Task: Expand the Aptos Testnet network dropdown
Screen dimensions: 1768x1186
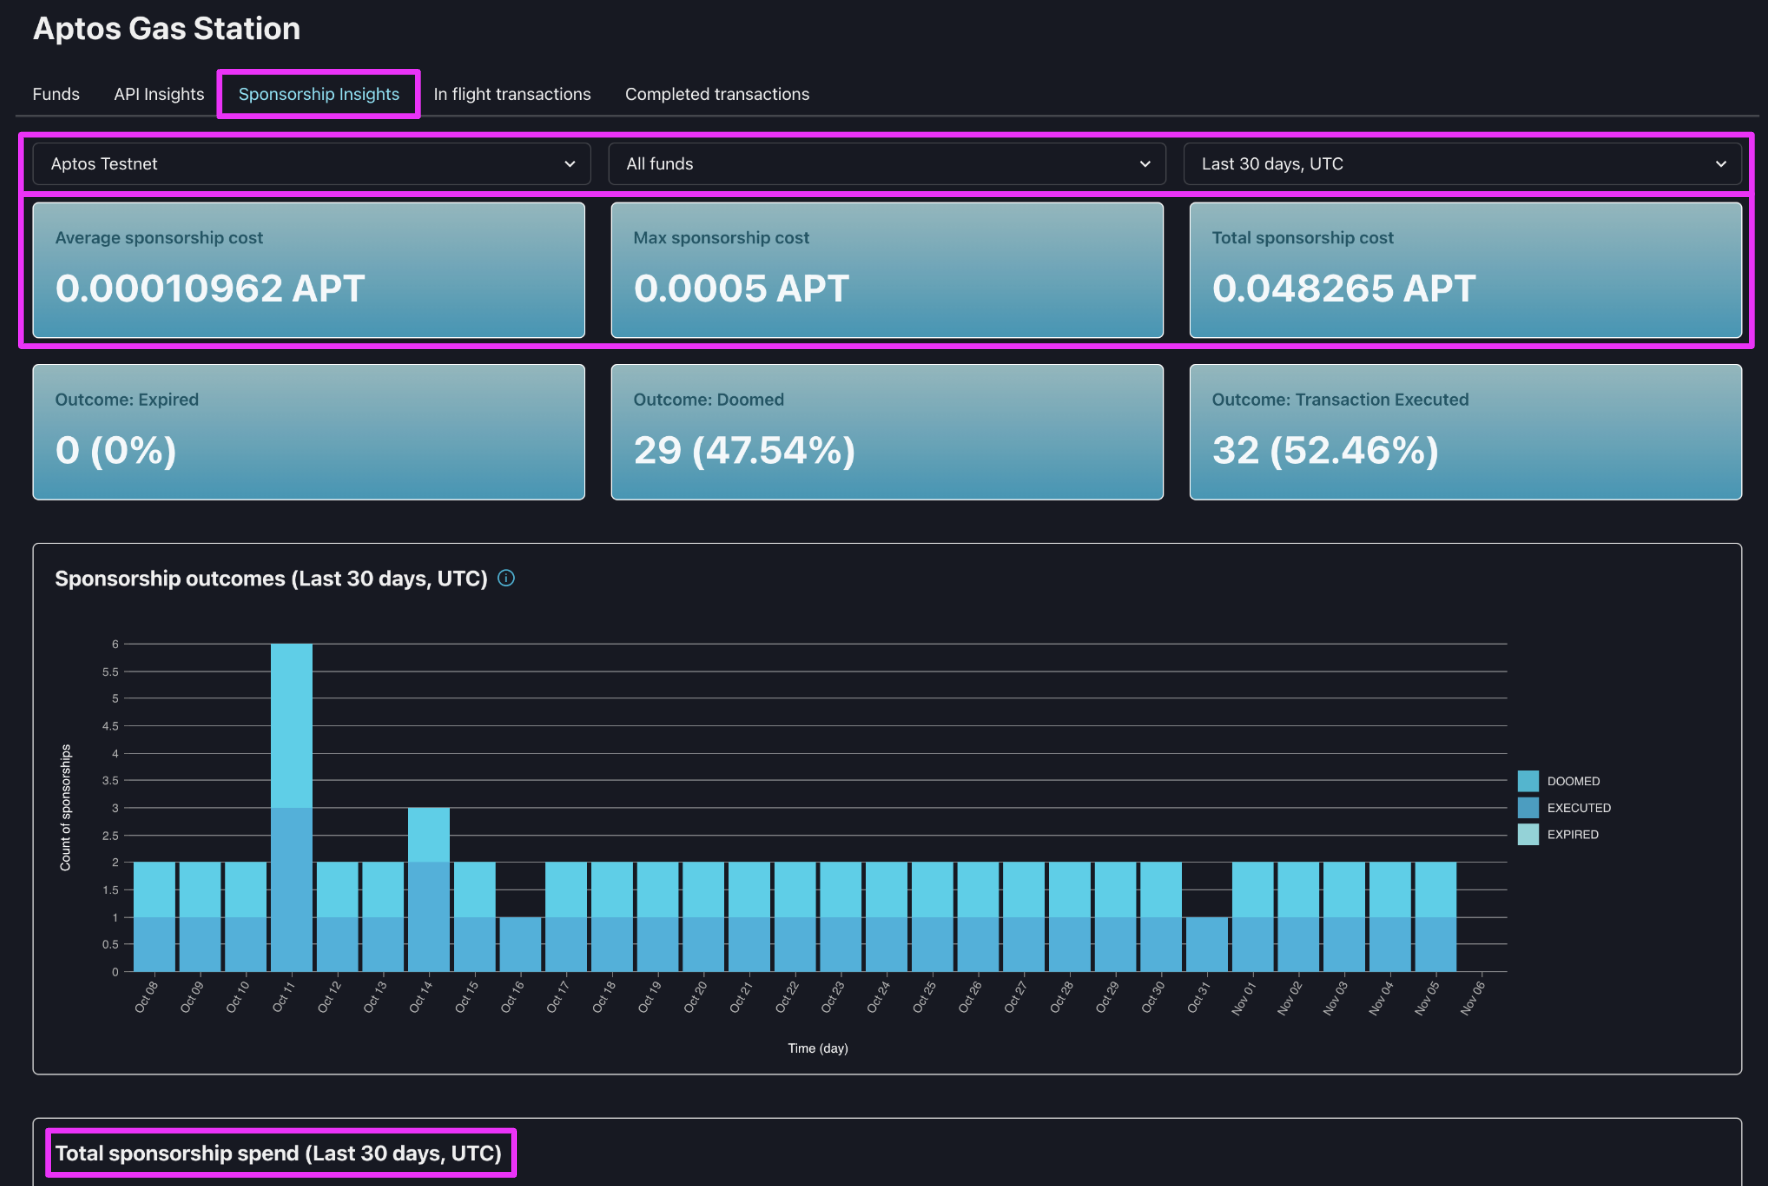Action: [312, 164]
